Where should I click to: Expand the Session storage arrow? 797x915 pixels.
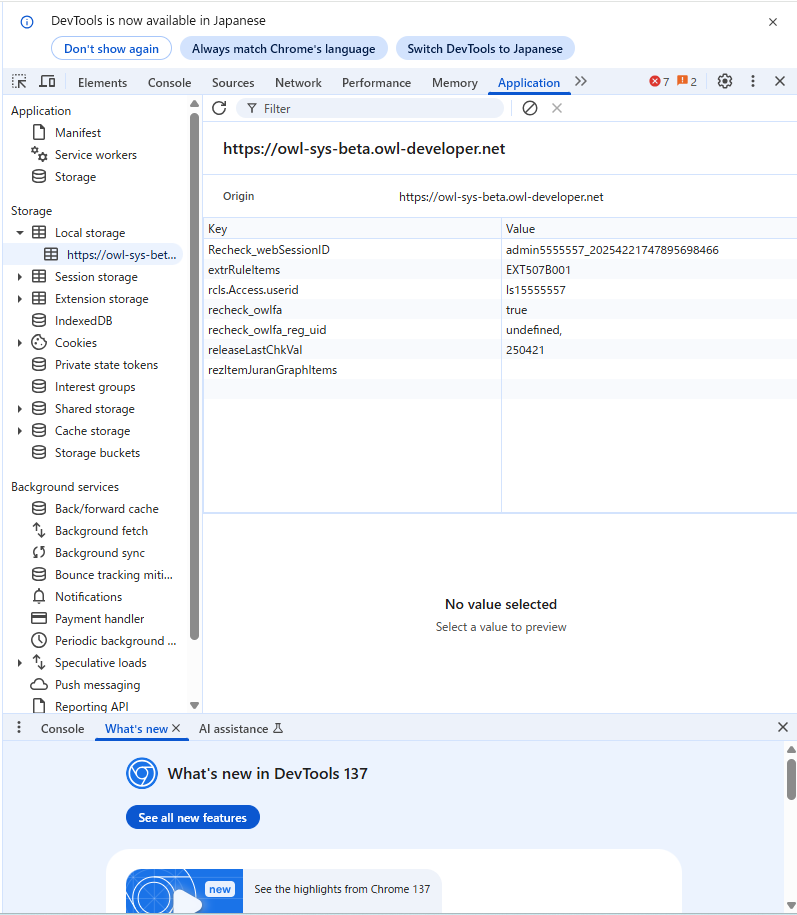[20, 277]
